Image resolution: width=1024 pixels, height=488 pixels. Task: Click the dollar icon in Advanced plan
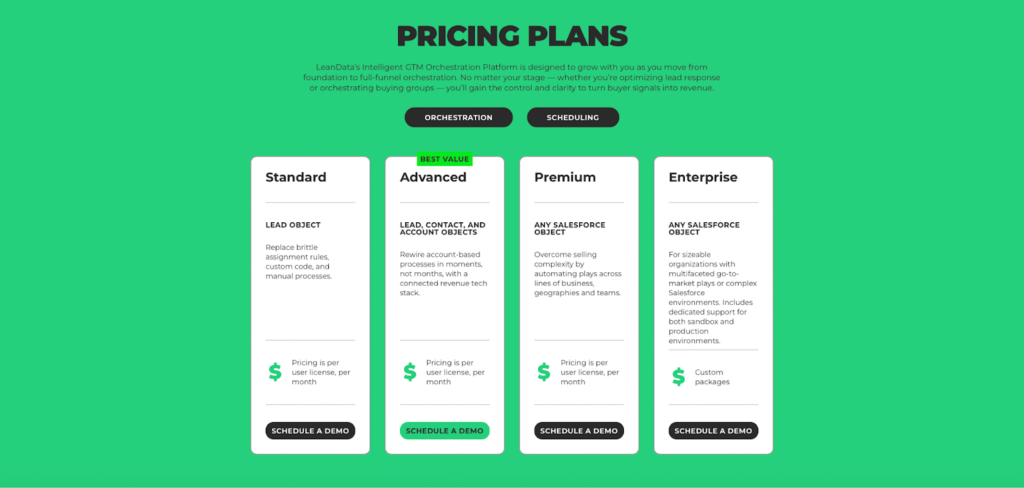point(409,372)
